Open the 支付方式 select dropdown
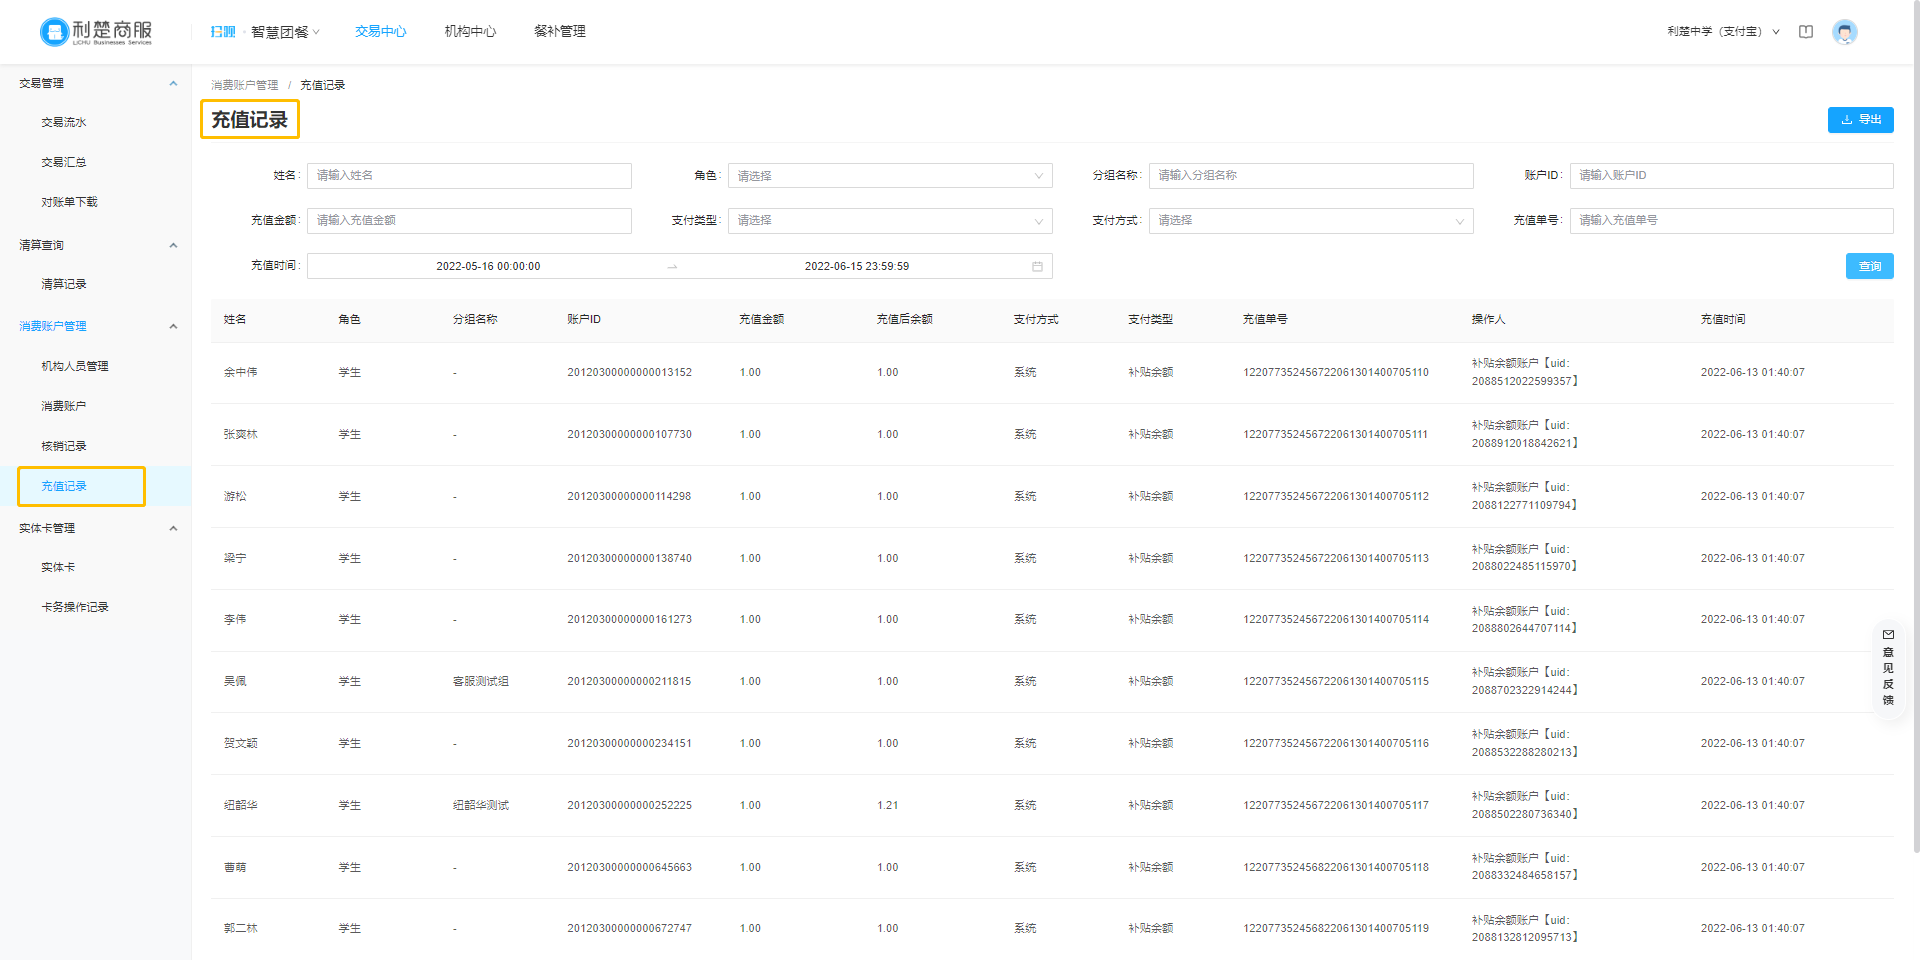 click(x=1311, y=221)
